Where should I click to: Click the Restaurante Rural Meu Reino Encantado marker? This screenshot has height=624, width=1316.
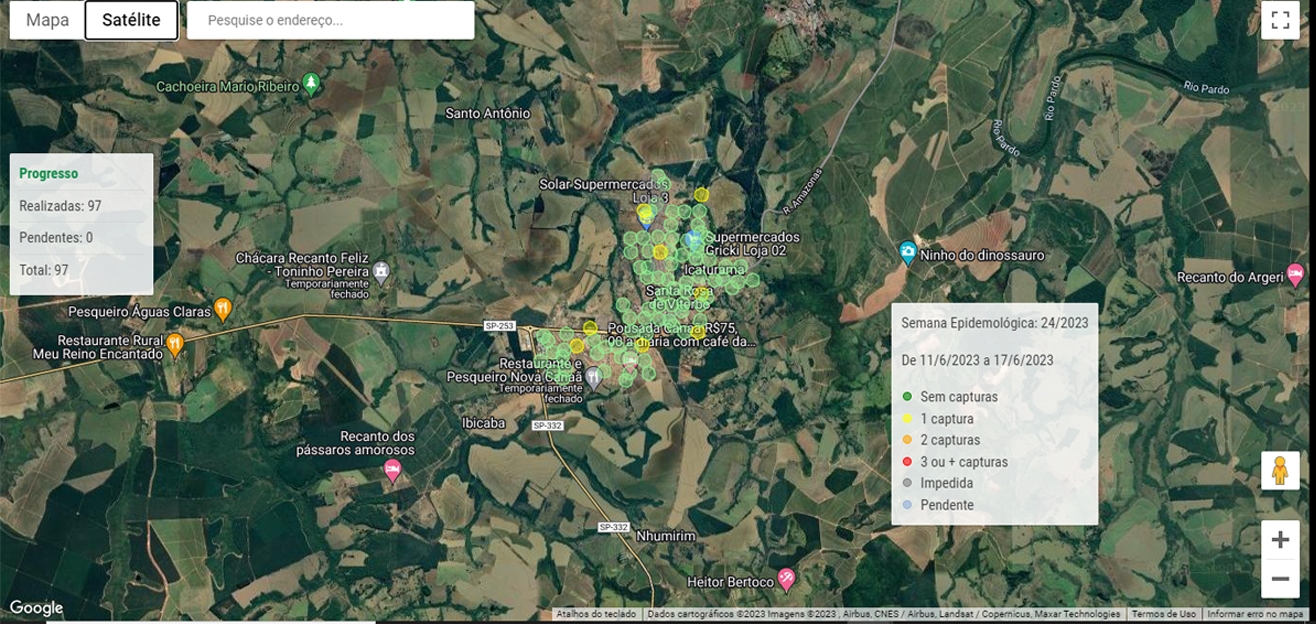[176, 345]
